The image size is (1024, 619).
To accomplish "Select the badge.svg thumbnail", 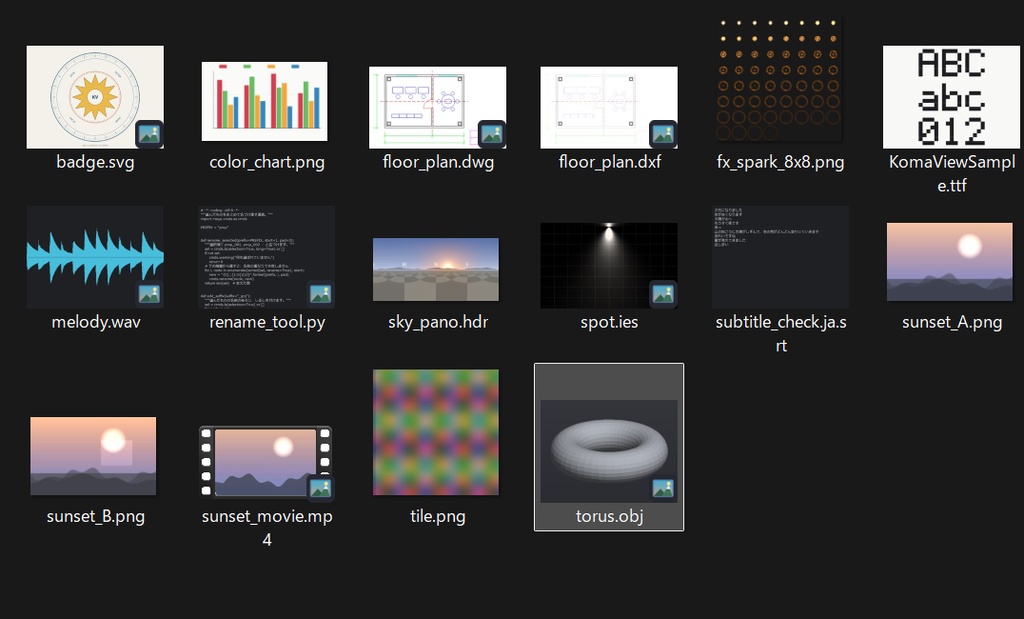I will (95, 97).
